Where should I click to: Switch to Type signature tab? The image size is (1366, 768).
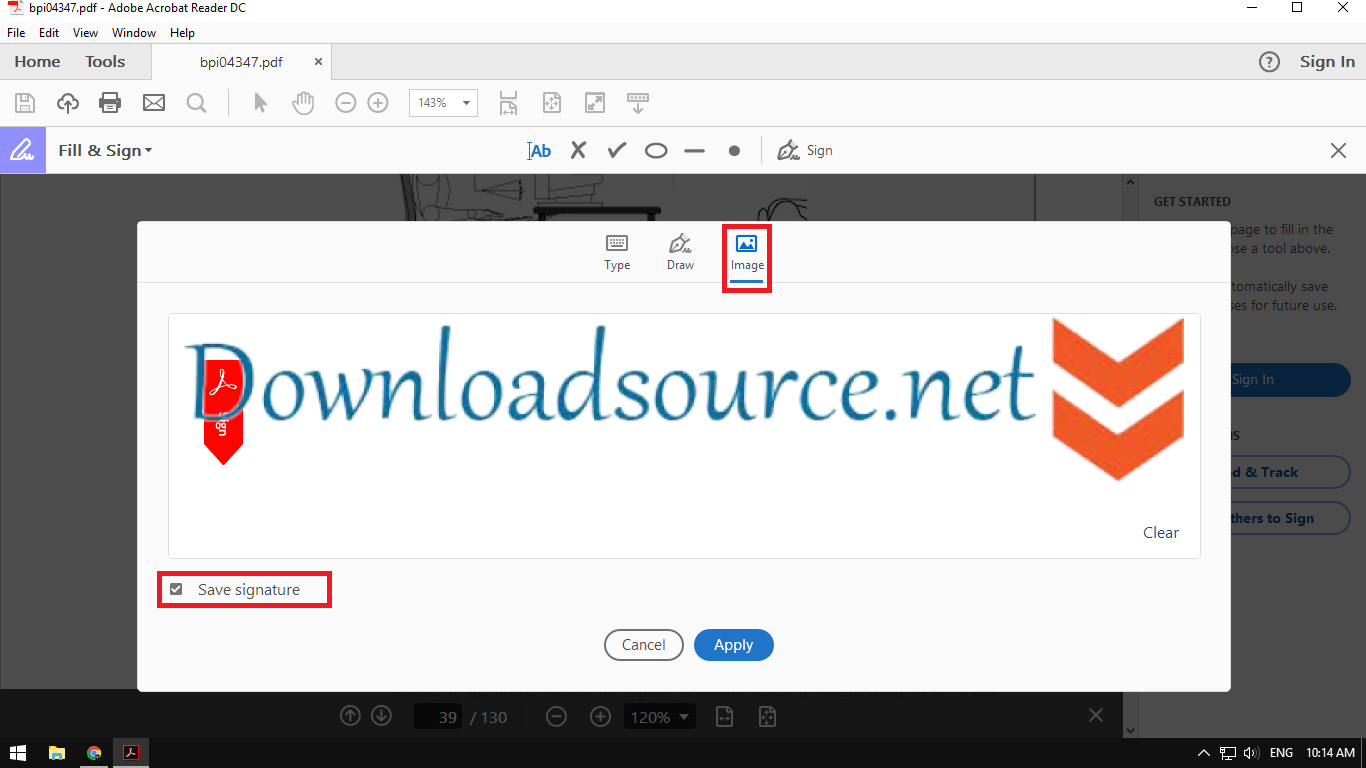click(x=617, y=253)
